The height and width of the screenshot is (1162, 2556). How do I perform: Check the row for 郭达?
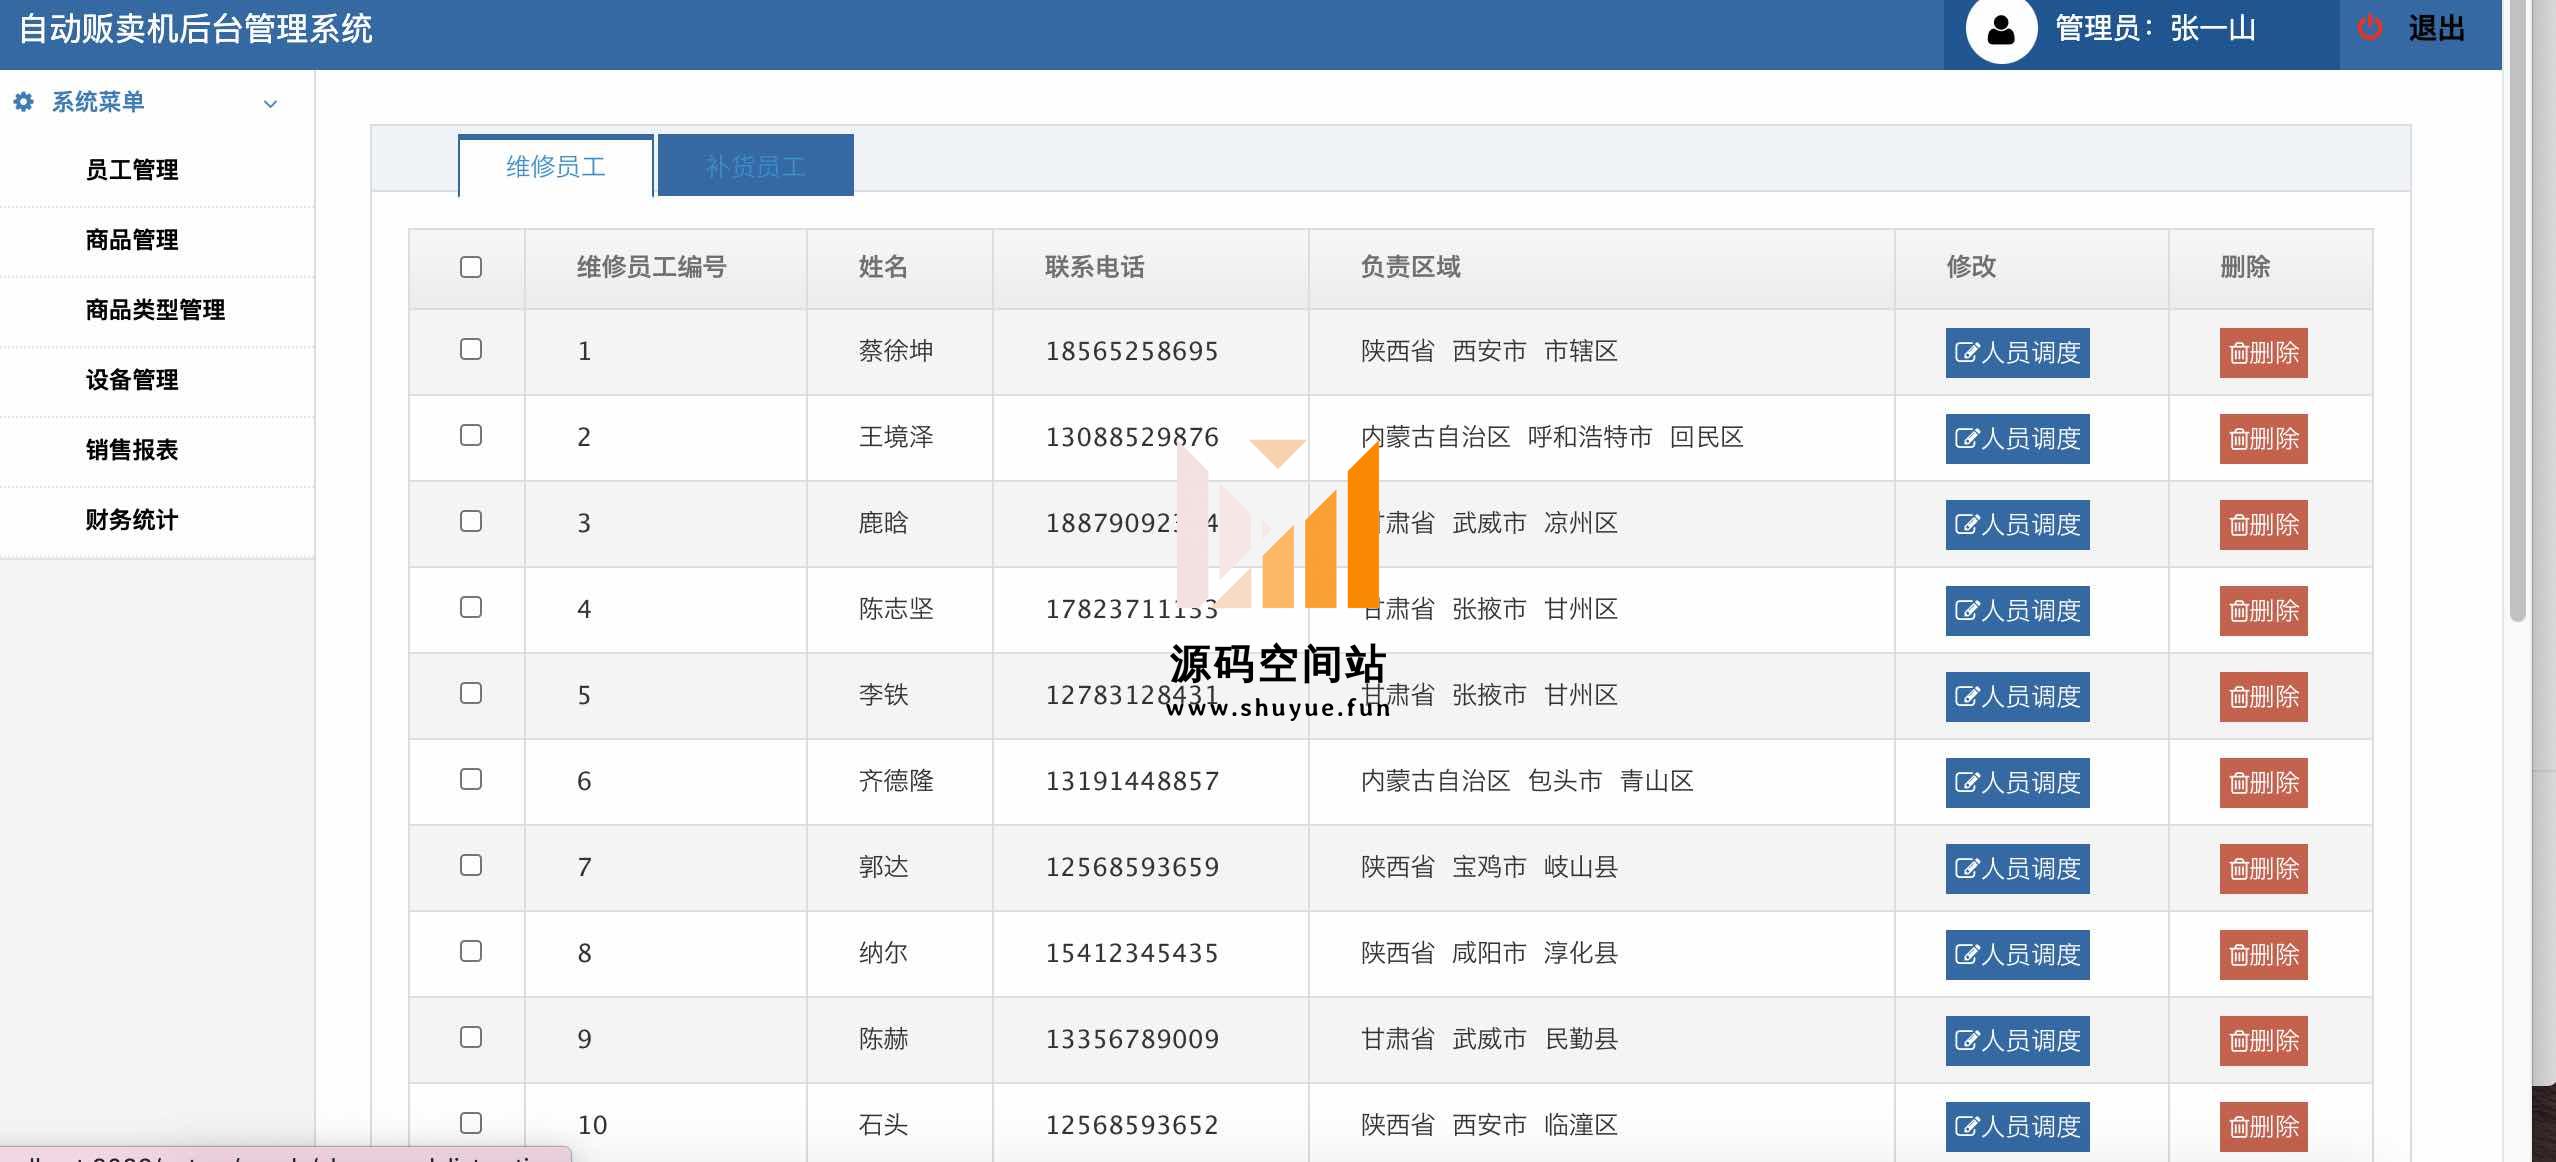click(x=471, y=865)
